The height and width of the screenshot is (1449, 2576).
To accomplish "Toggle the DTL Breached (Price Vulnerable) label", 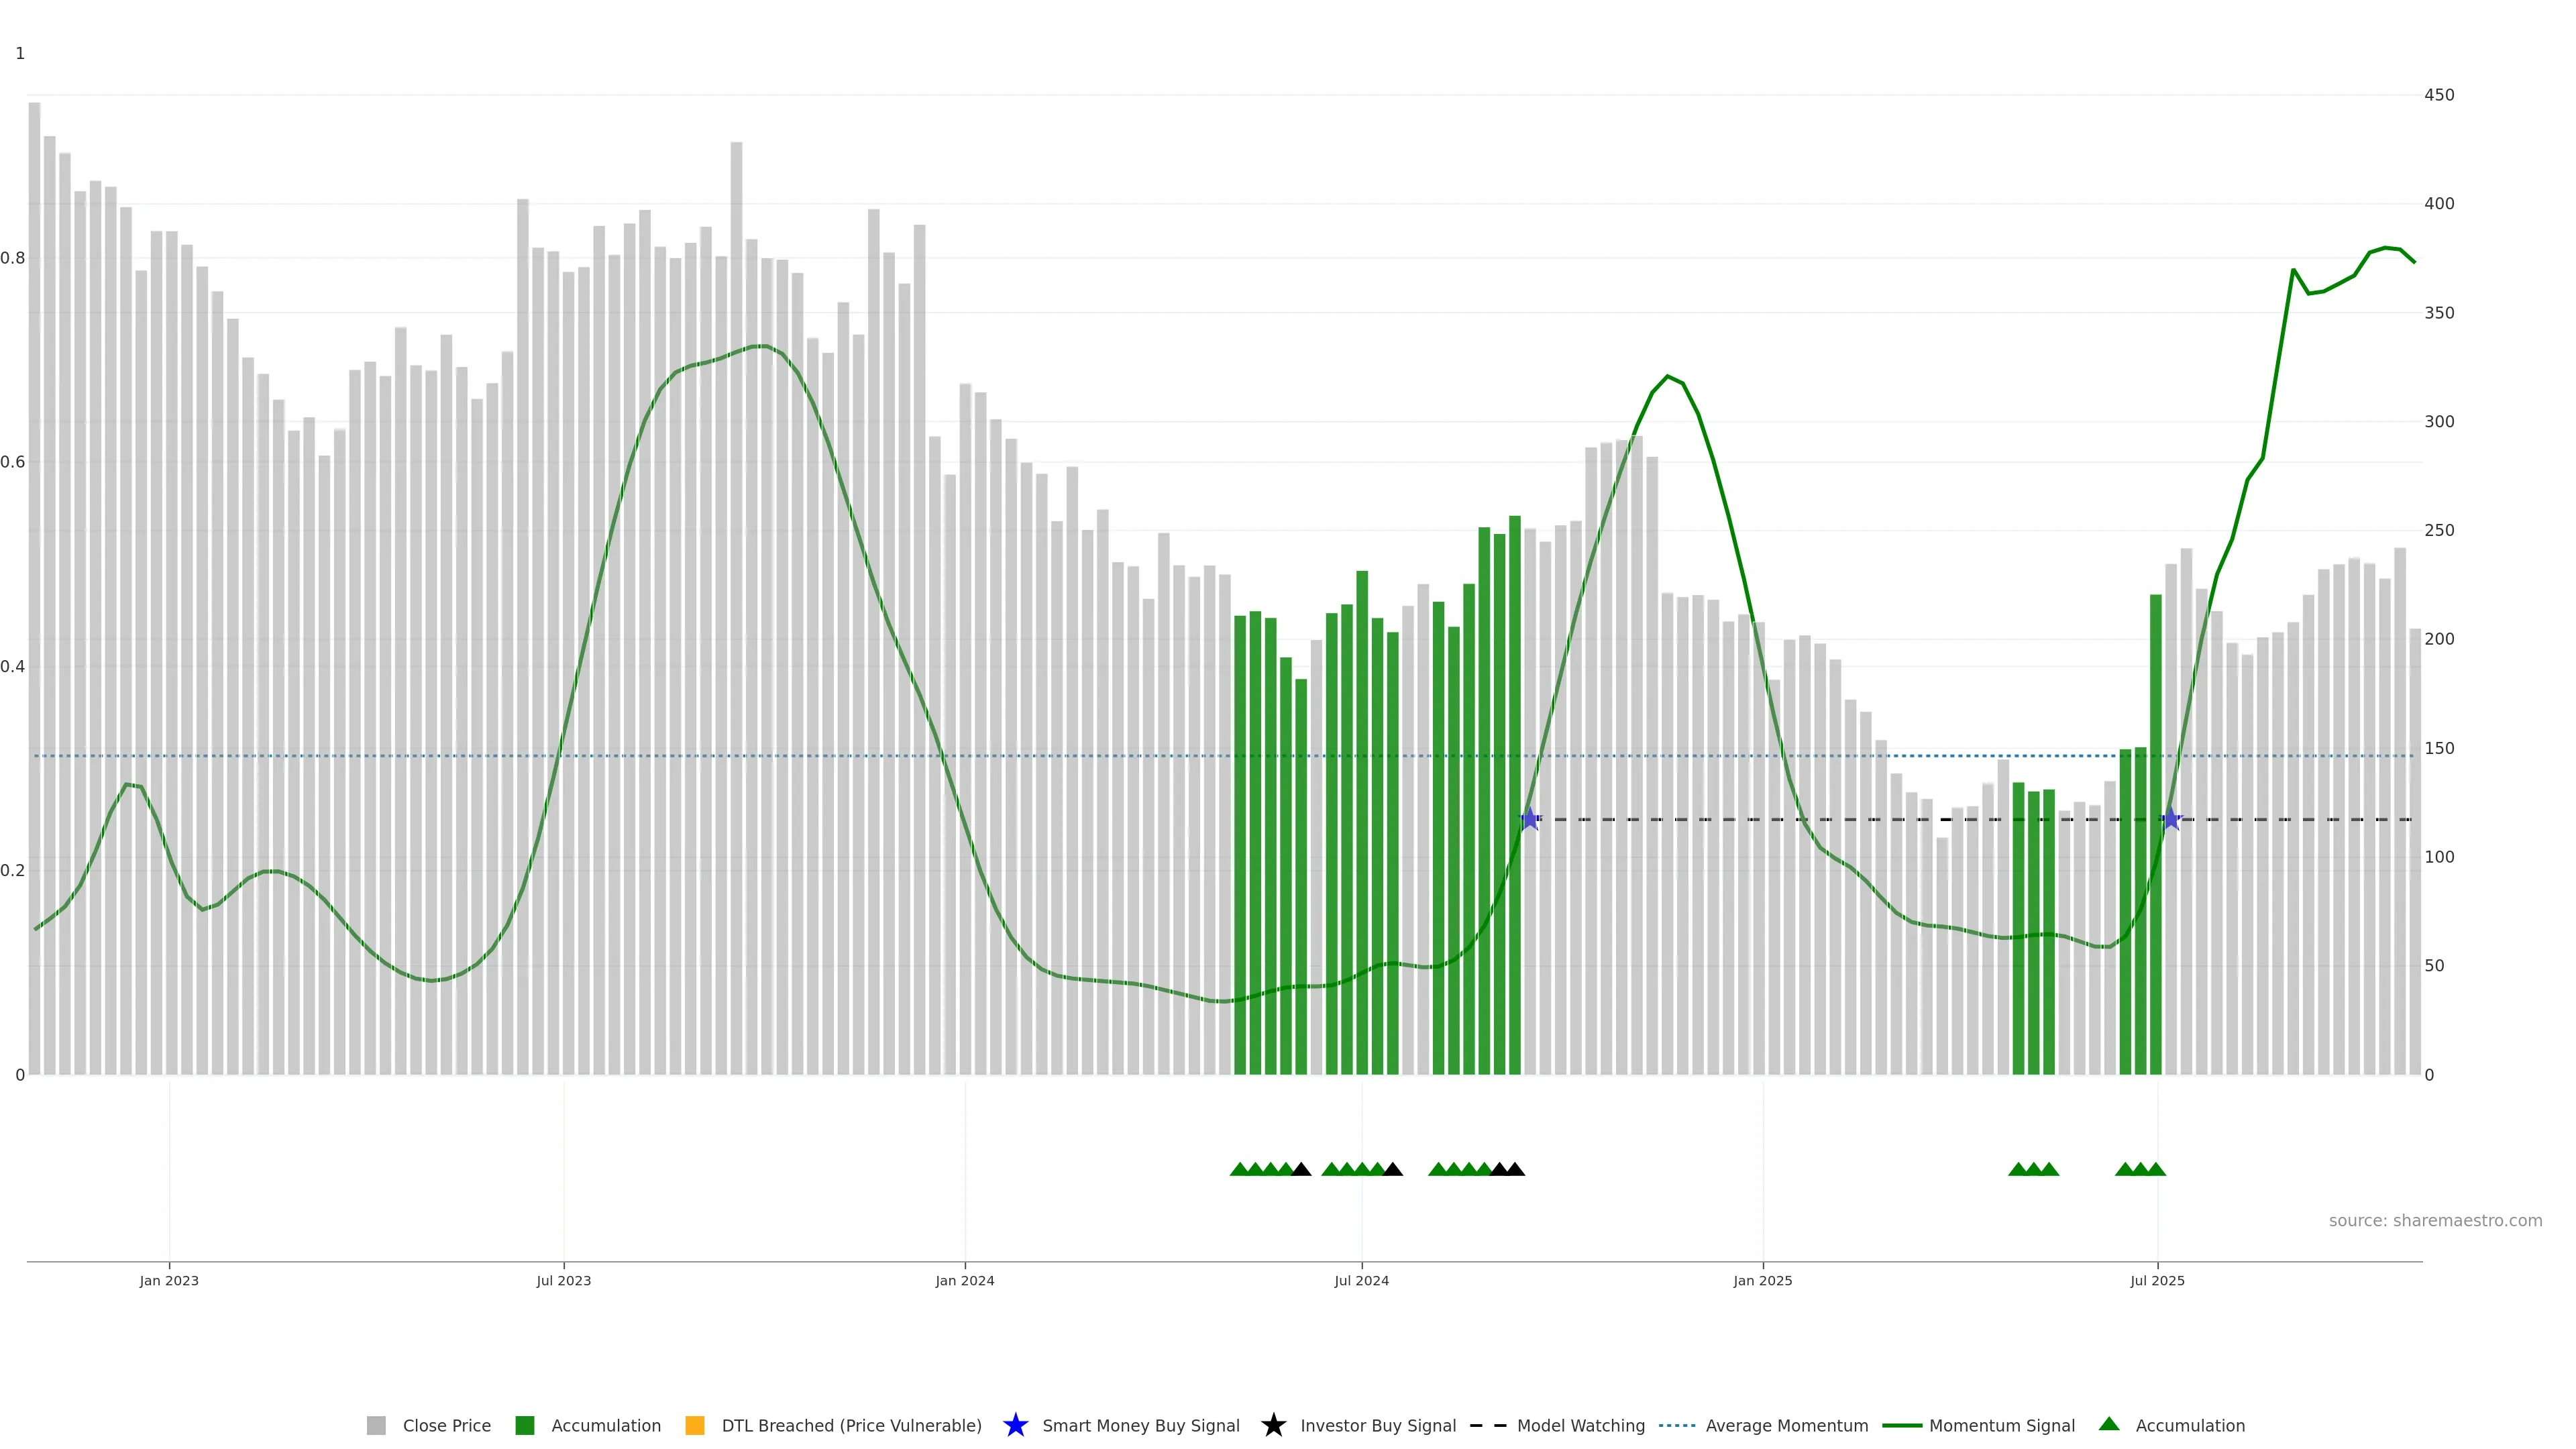I will tap(851, 1426).
